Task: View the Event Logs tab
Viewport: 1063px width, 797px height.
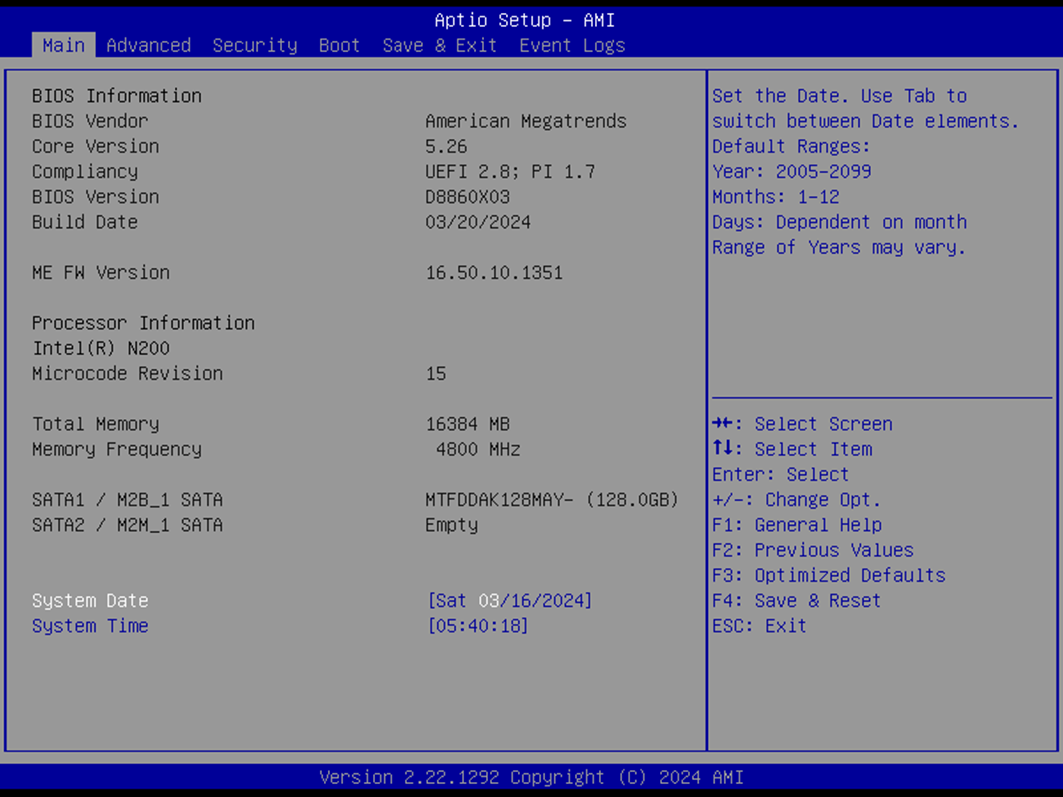Action: click(572, 45)
